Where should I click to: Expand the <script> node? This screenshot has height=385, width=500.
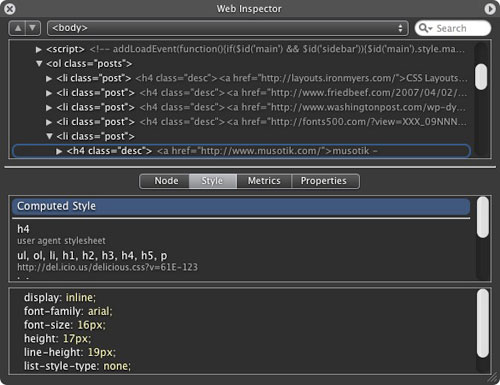coord(39,49)
